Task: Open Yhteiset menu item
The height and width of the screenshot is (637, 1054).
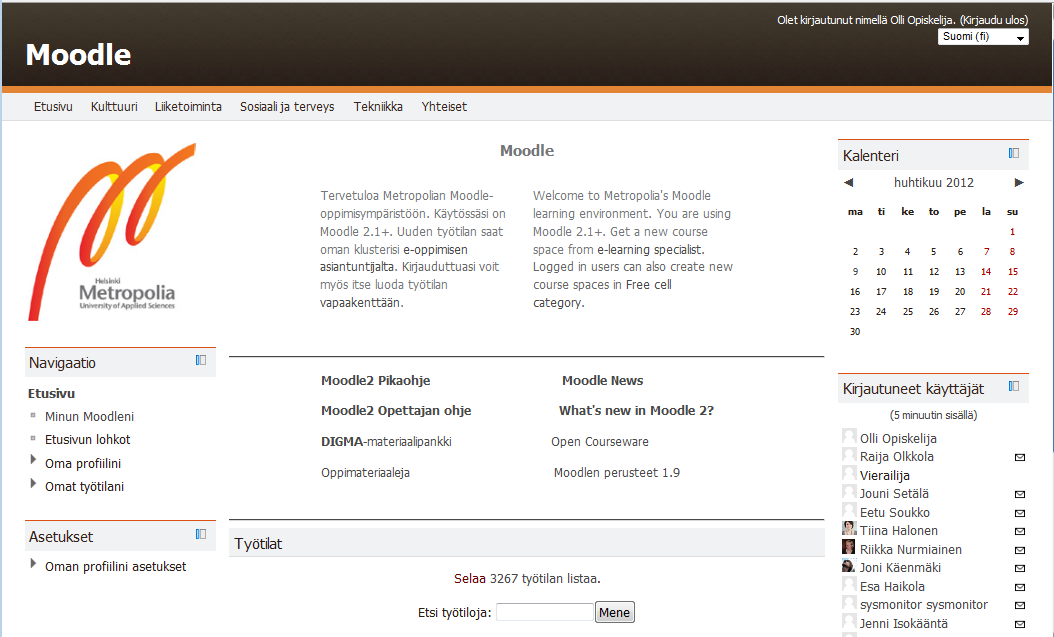Action: pyautogui.click(x=444, y=107)
